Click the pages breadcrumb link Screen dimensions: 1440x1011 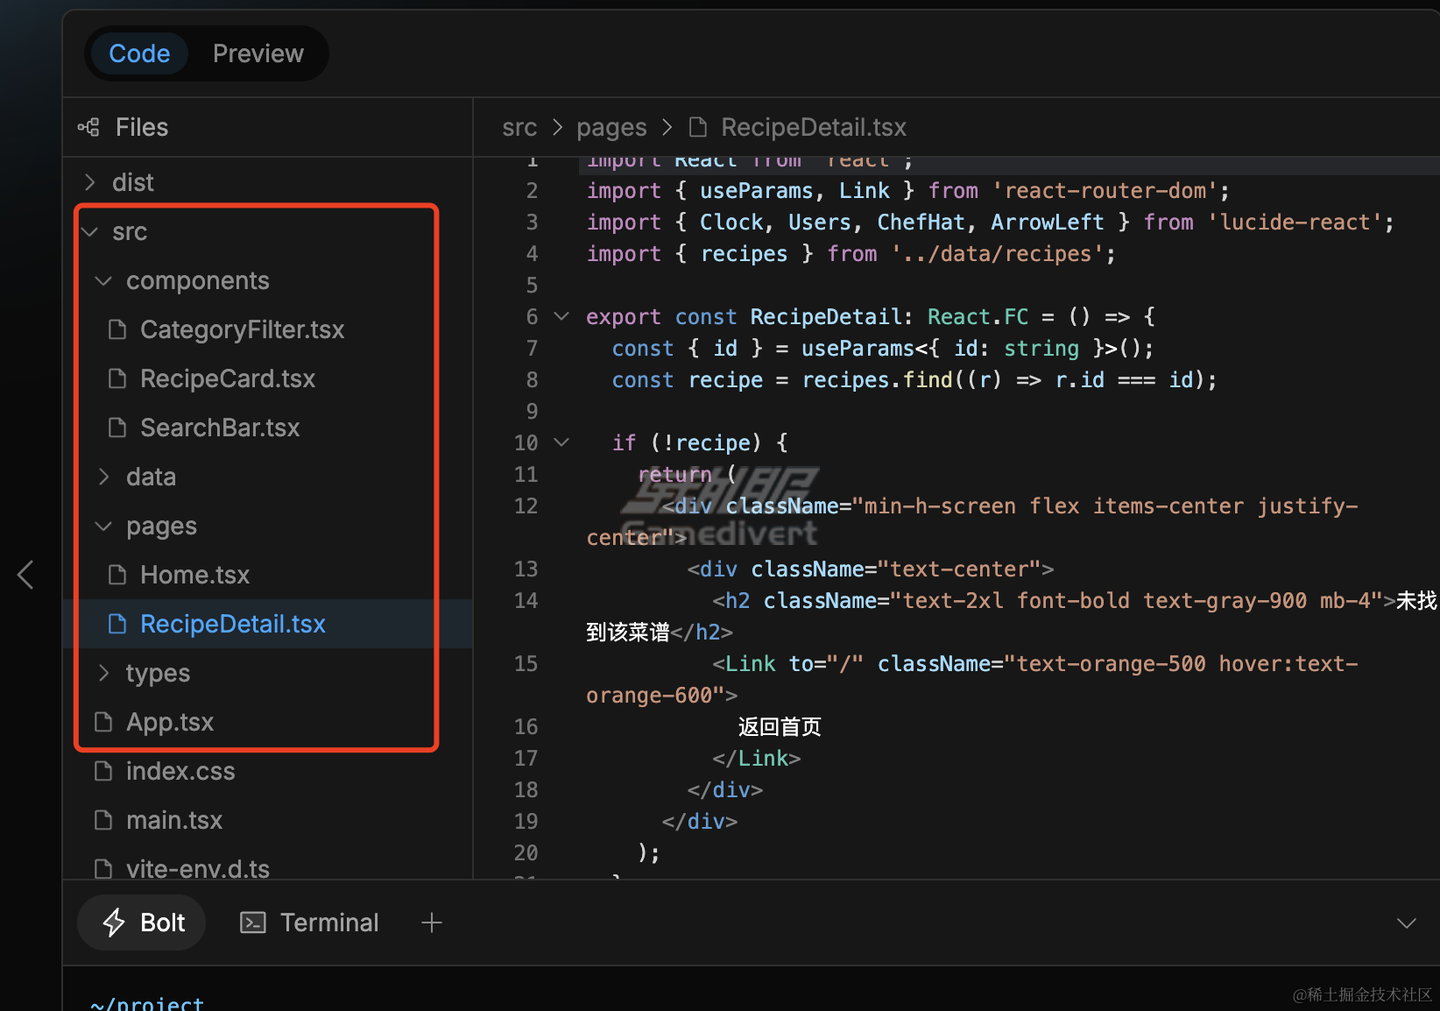pos(611,127)
